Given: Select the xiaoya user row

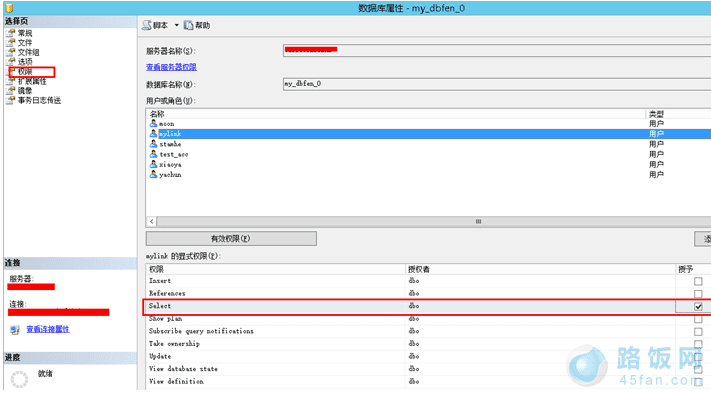Looking at the screenshot, I should coord(429,164).
